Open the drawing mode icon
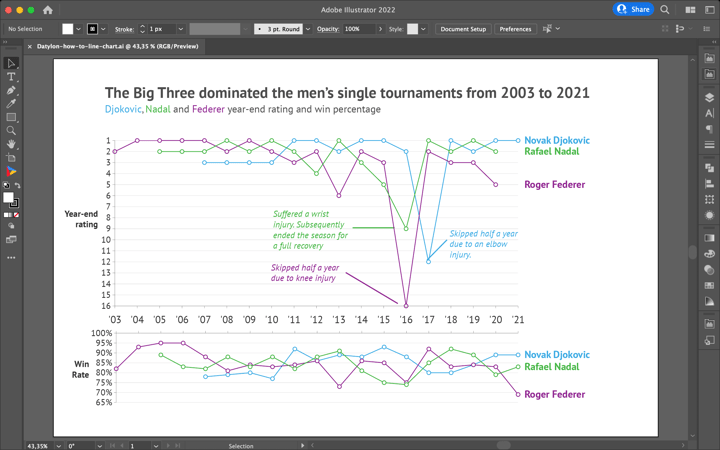The height and width of the screenshot is (450, 720). [11, 226]
